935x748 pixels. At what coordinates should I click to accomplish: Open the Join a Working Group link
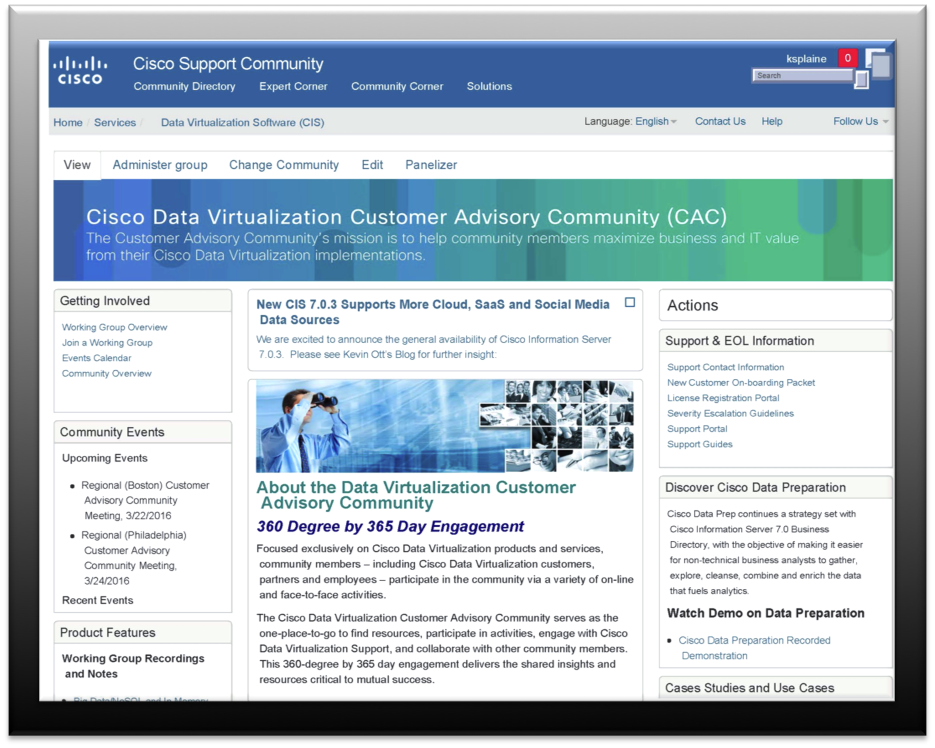tap(107, 343)
